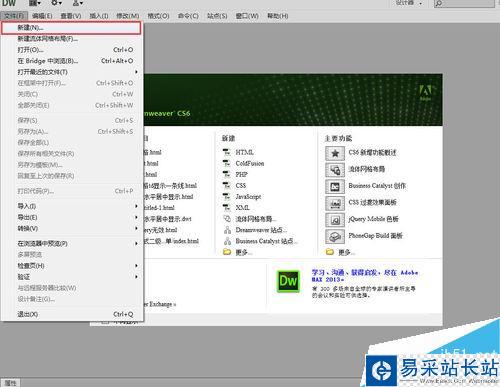
Task: Close the open 文件(F) menu
Action: tap(14, 16)
